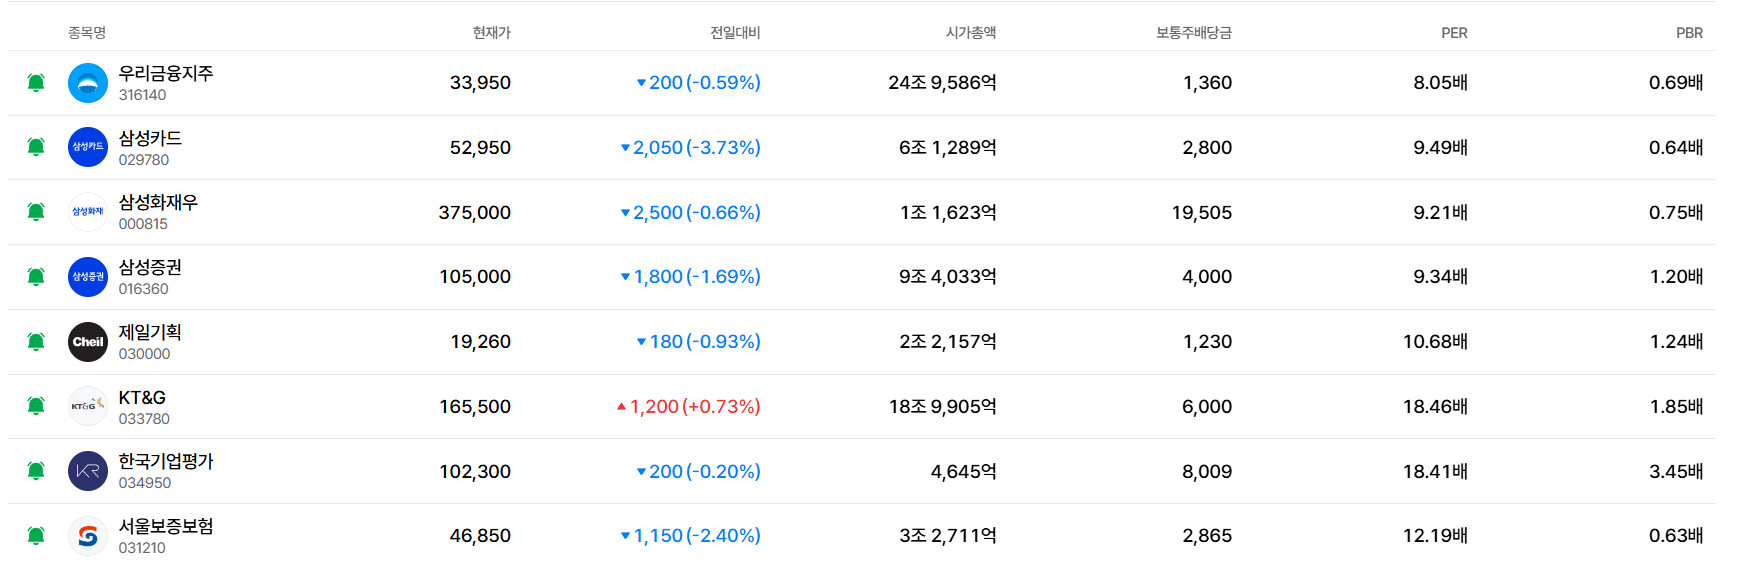This screenshot has height=564, width=1762.
Task: Click the 우리금융지주 company logo
Action: pos(88,83)
